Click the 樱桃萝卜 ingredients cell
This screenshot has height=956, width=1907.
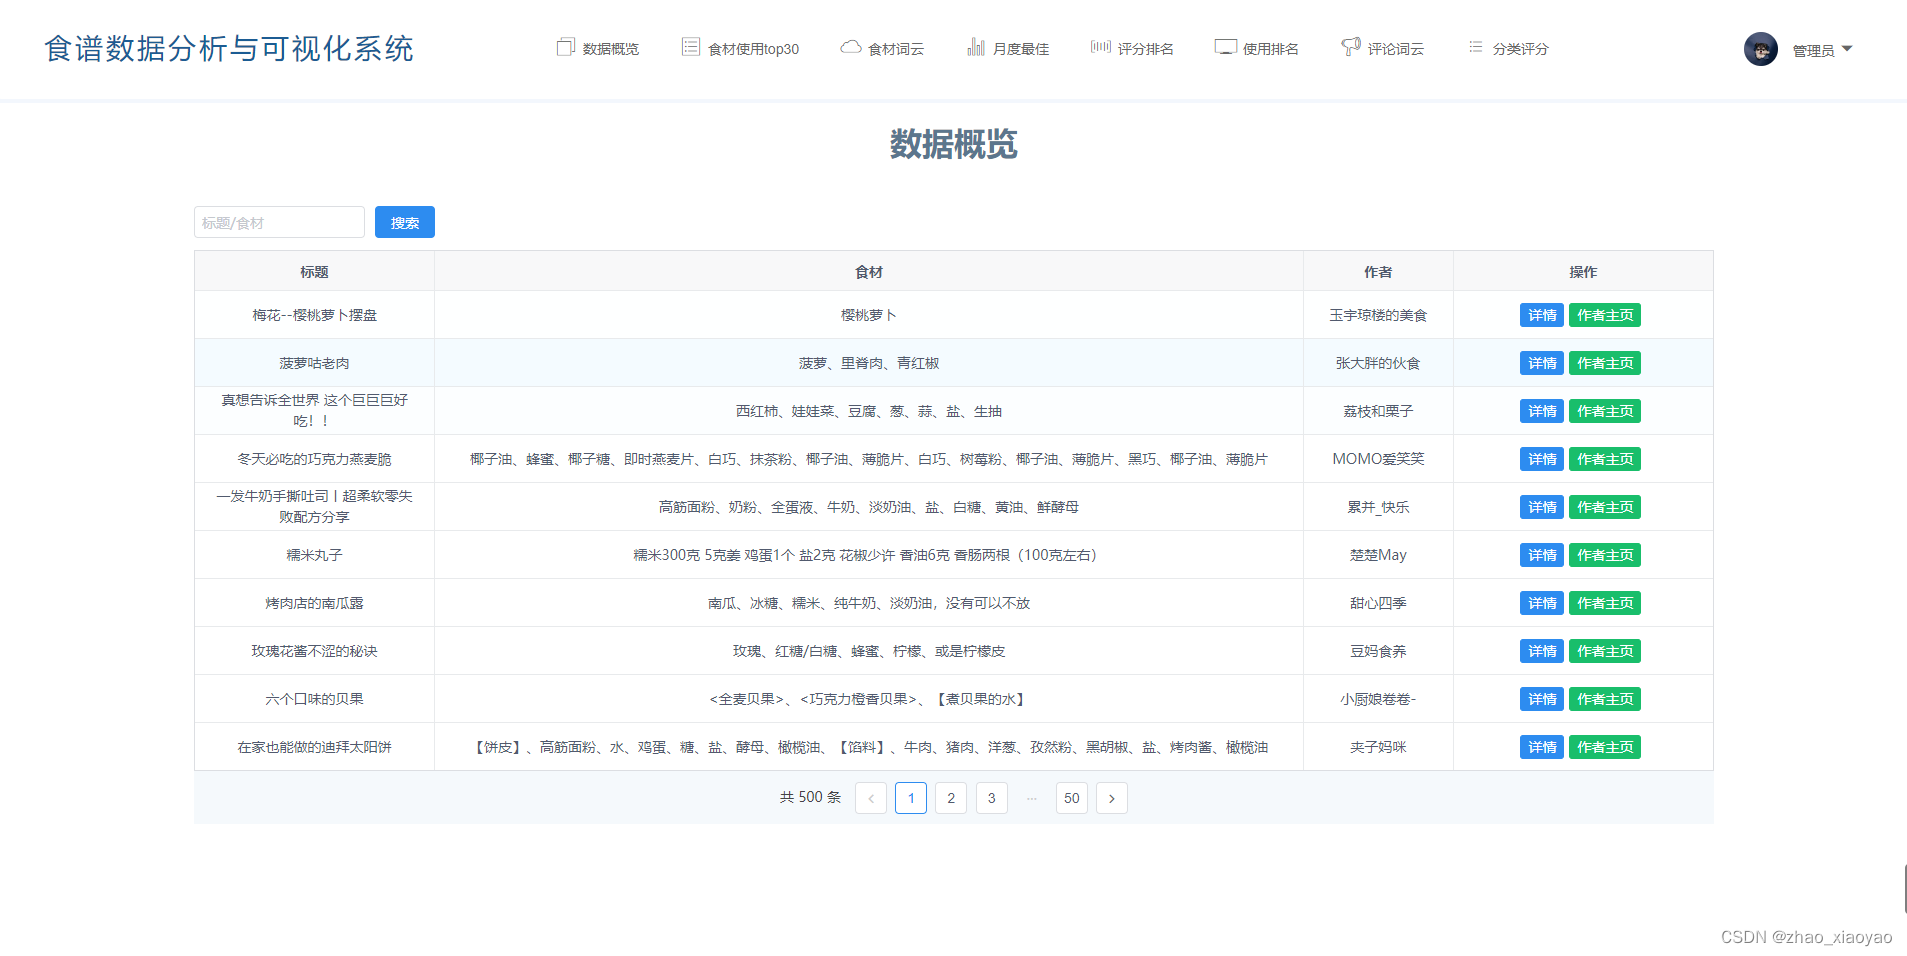click(869, 315)
